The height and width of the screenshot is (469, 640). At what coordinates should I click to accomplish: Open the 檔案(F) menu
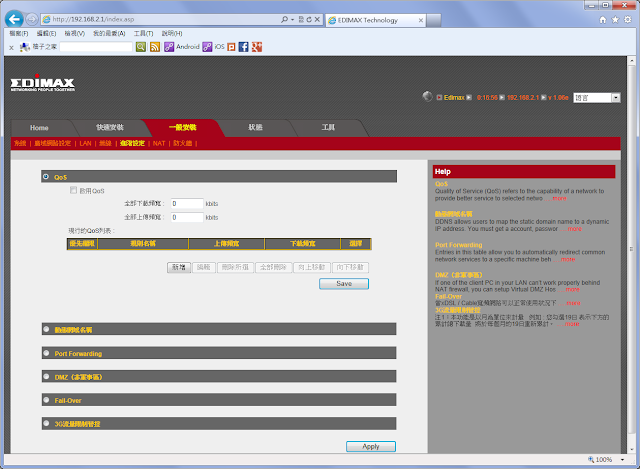click(x=19, y=33)
